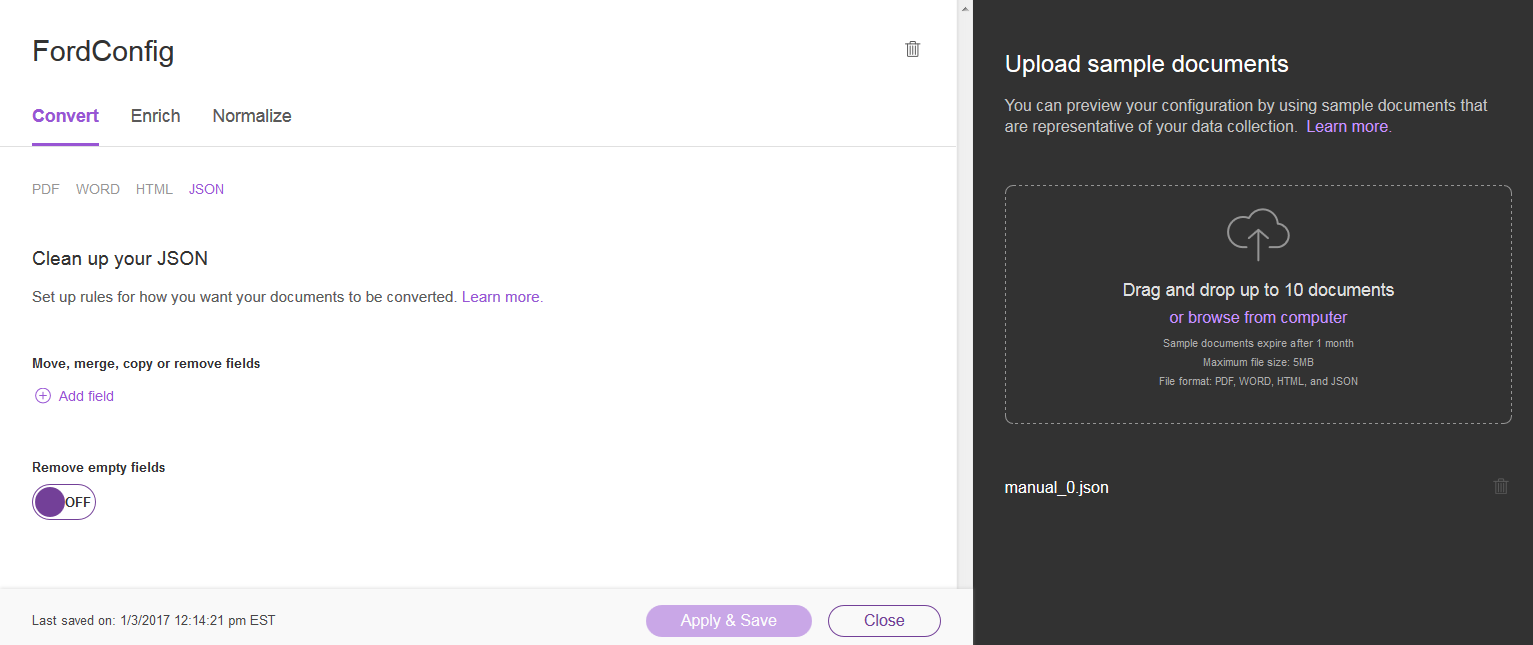Click the Close button

[884, 620]
